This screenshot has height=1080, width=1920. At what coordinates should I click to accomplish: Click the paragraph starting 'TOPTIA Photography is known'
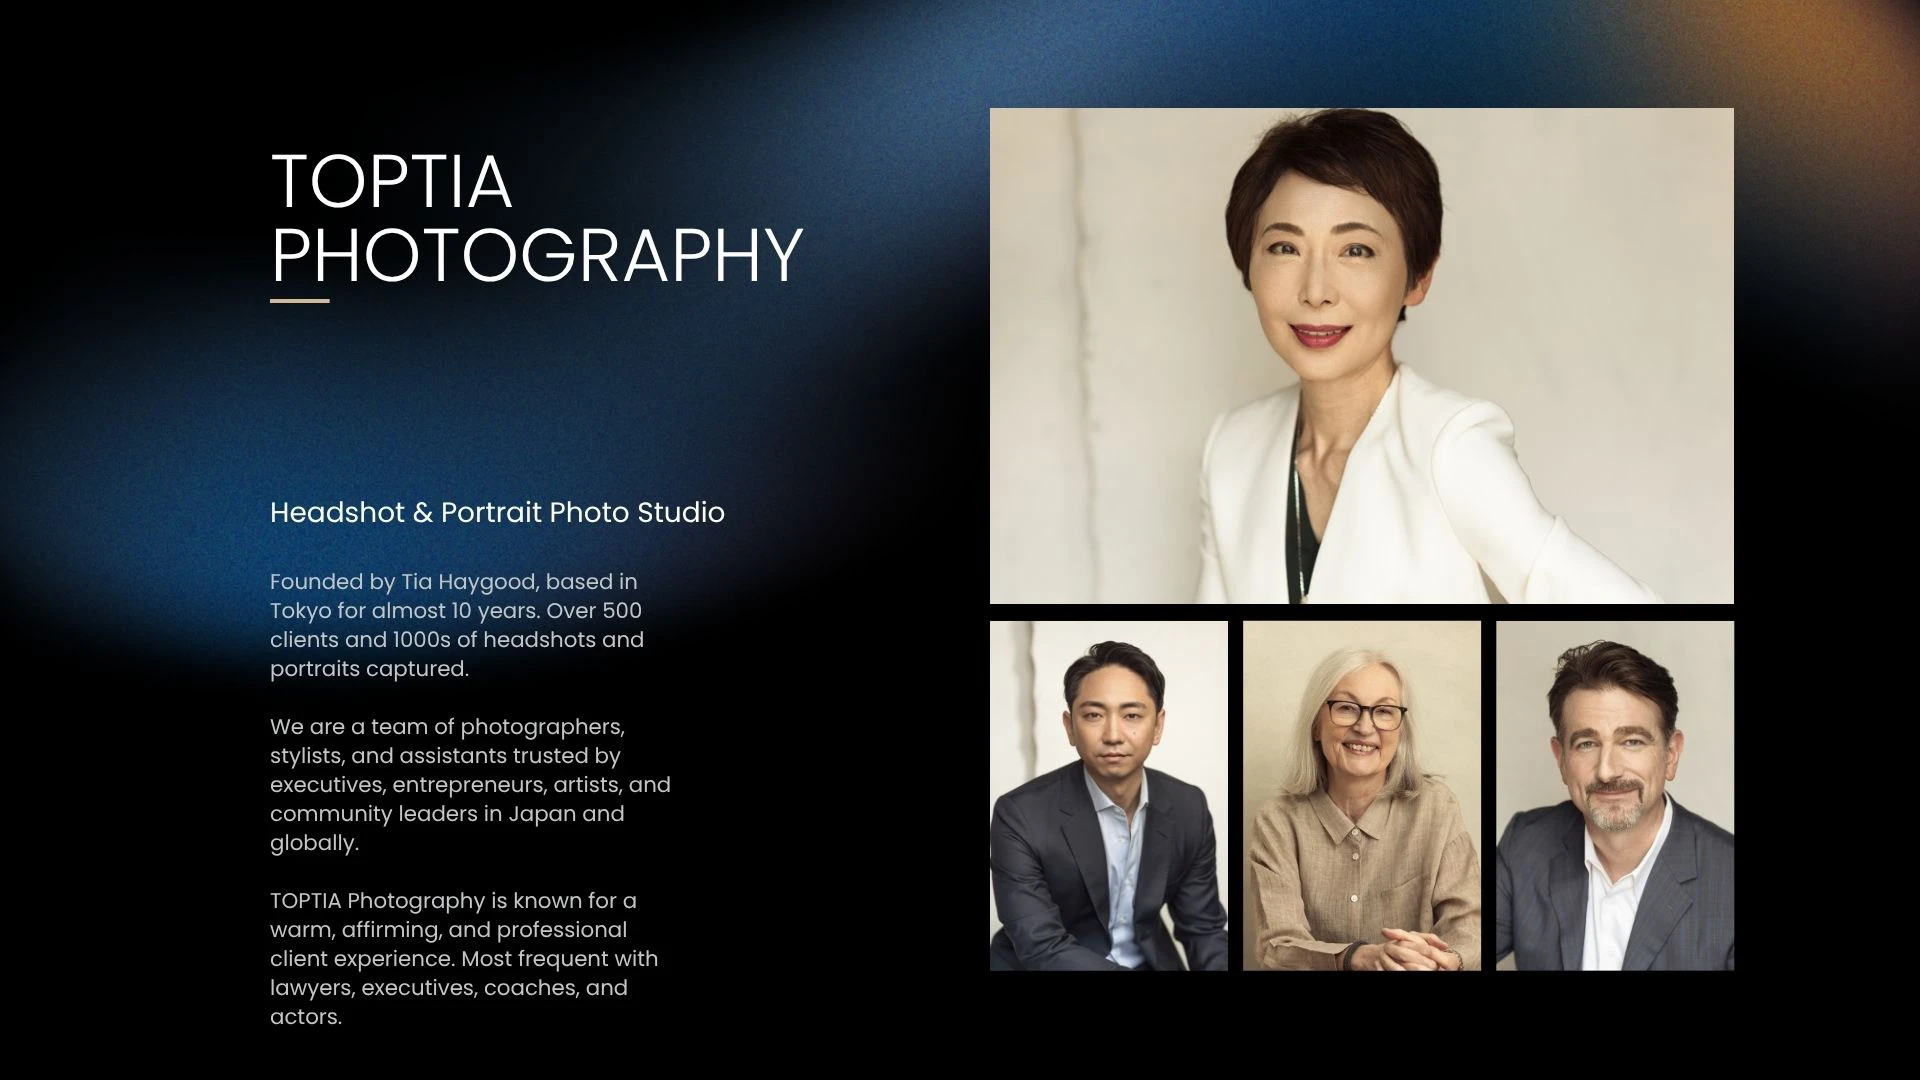coord(464,958)
